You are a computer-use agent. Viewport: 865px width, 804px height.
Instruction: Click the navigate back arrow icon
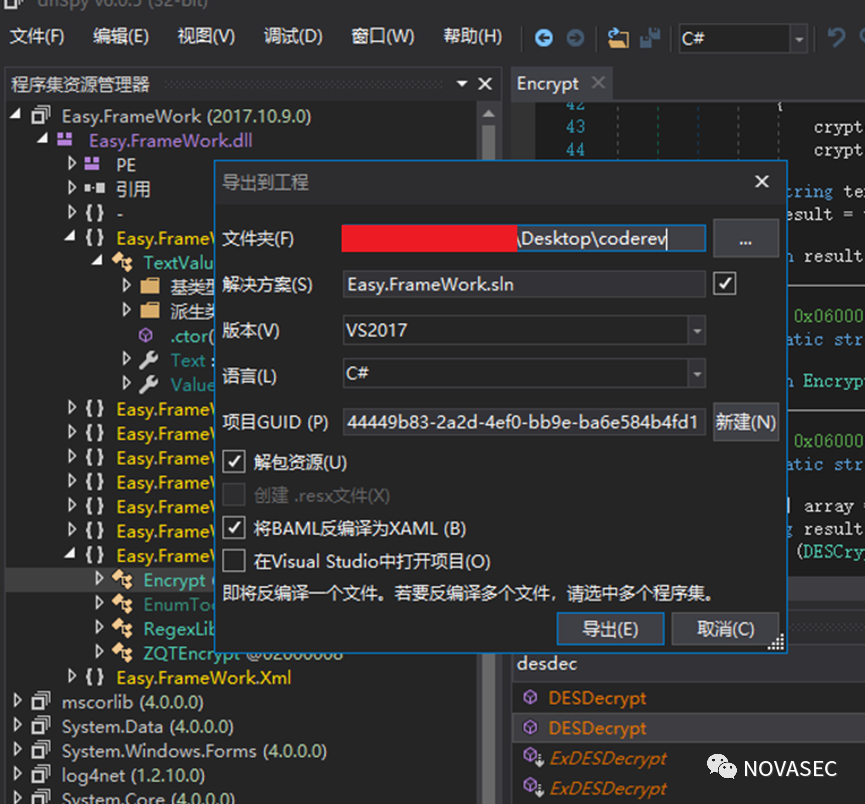pos(543,38)
